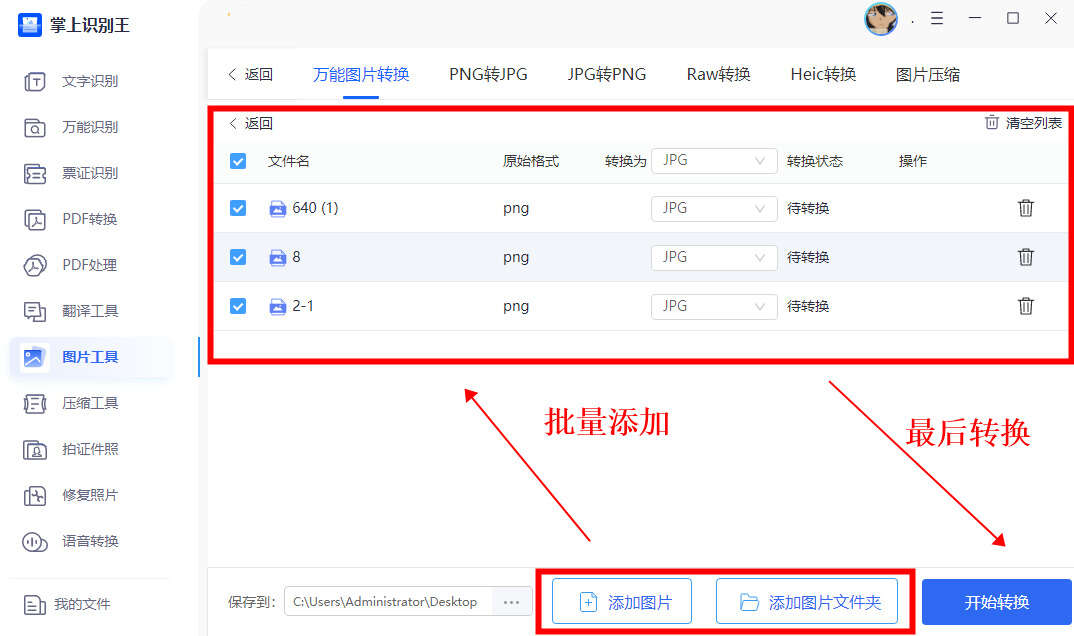1074x636 pixels.
Task: Delete the 640 (1) file row
Action: coord(1025,208)
